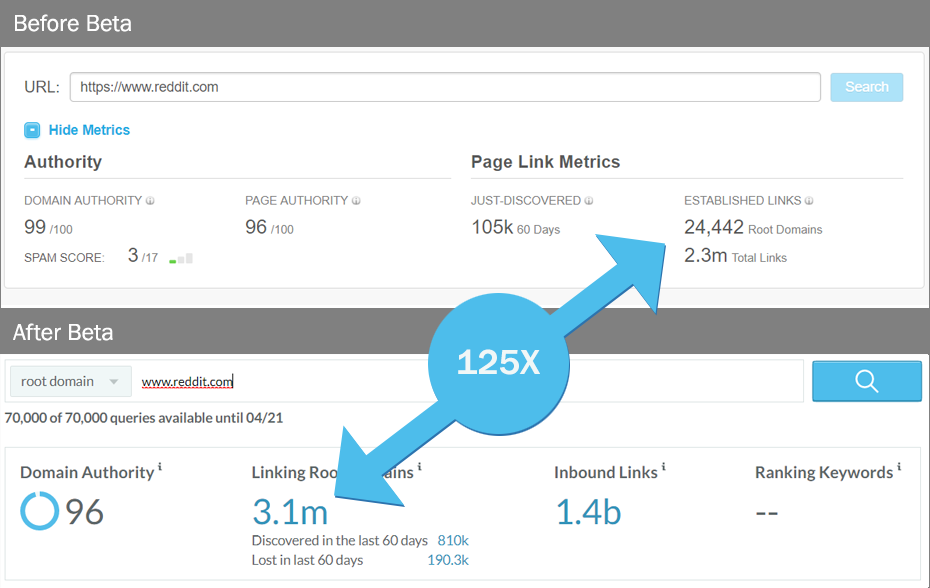Open the 190.3k lost domains link

pos(448,560)
